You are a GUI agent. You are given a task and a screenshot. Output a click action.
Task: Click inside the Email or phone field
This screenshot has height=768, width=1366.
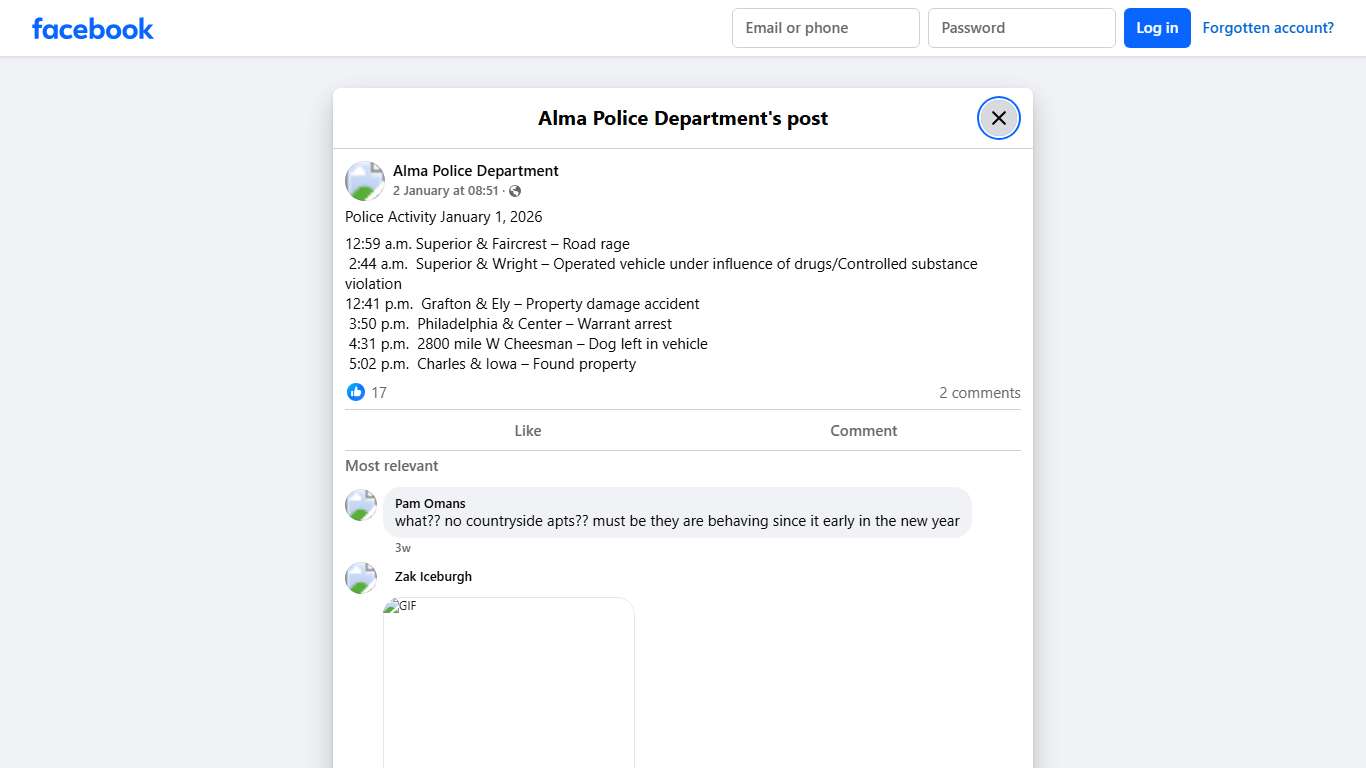tap(825, 27)
